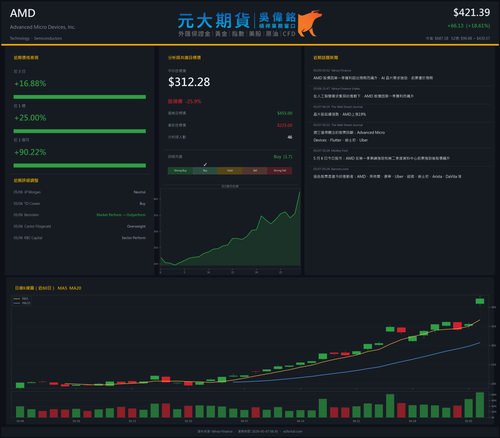Click the Overweight rating label
This screenshot has width=500, height=438.
[136, 226]
